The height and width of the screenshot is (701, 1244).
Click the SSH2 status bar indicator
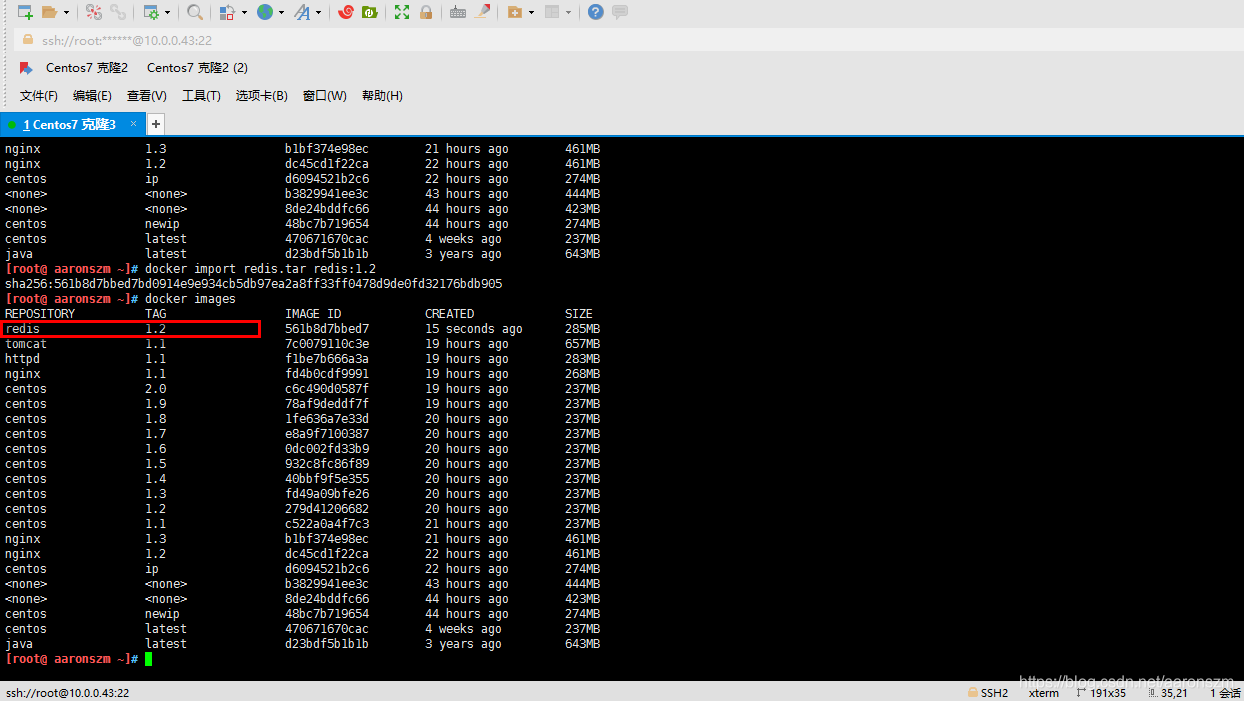(x=988, y=692)
